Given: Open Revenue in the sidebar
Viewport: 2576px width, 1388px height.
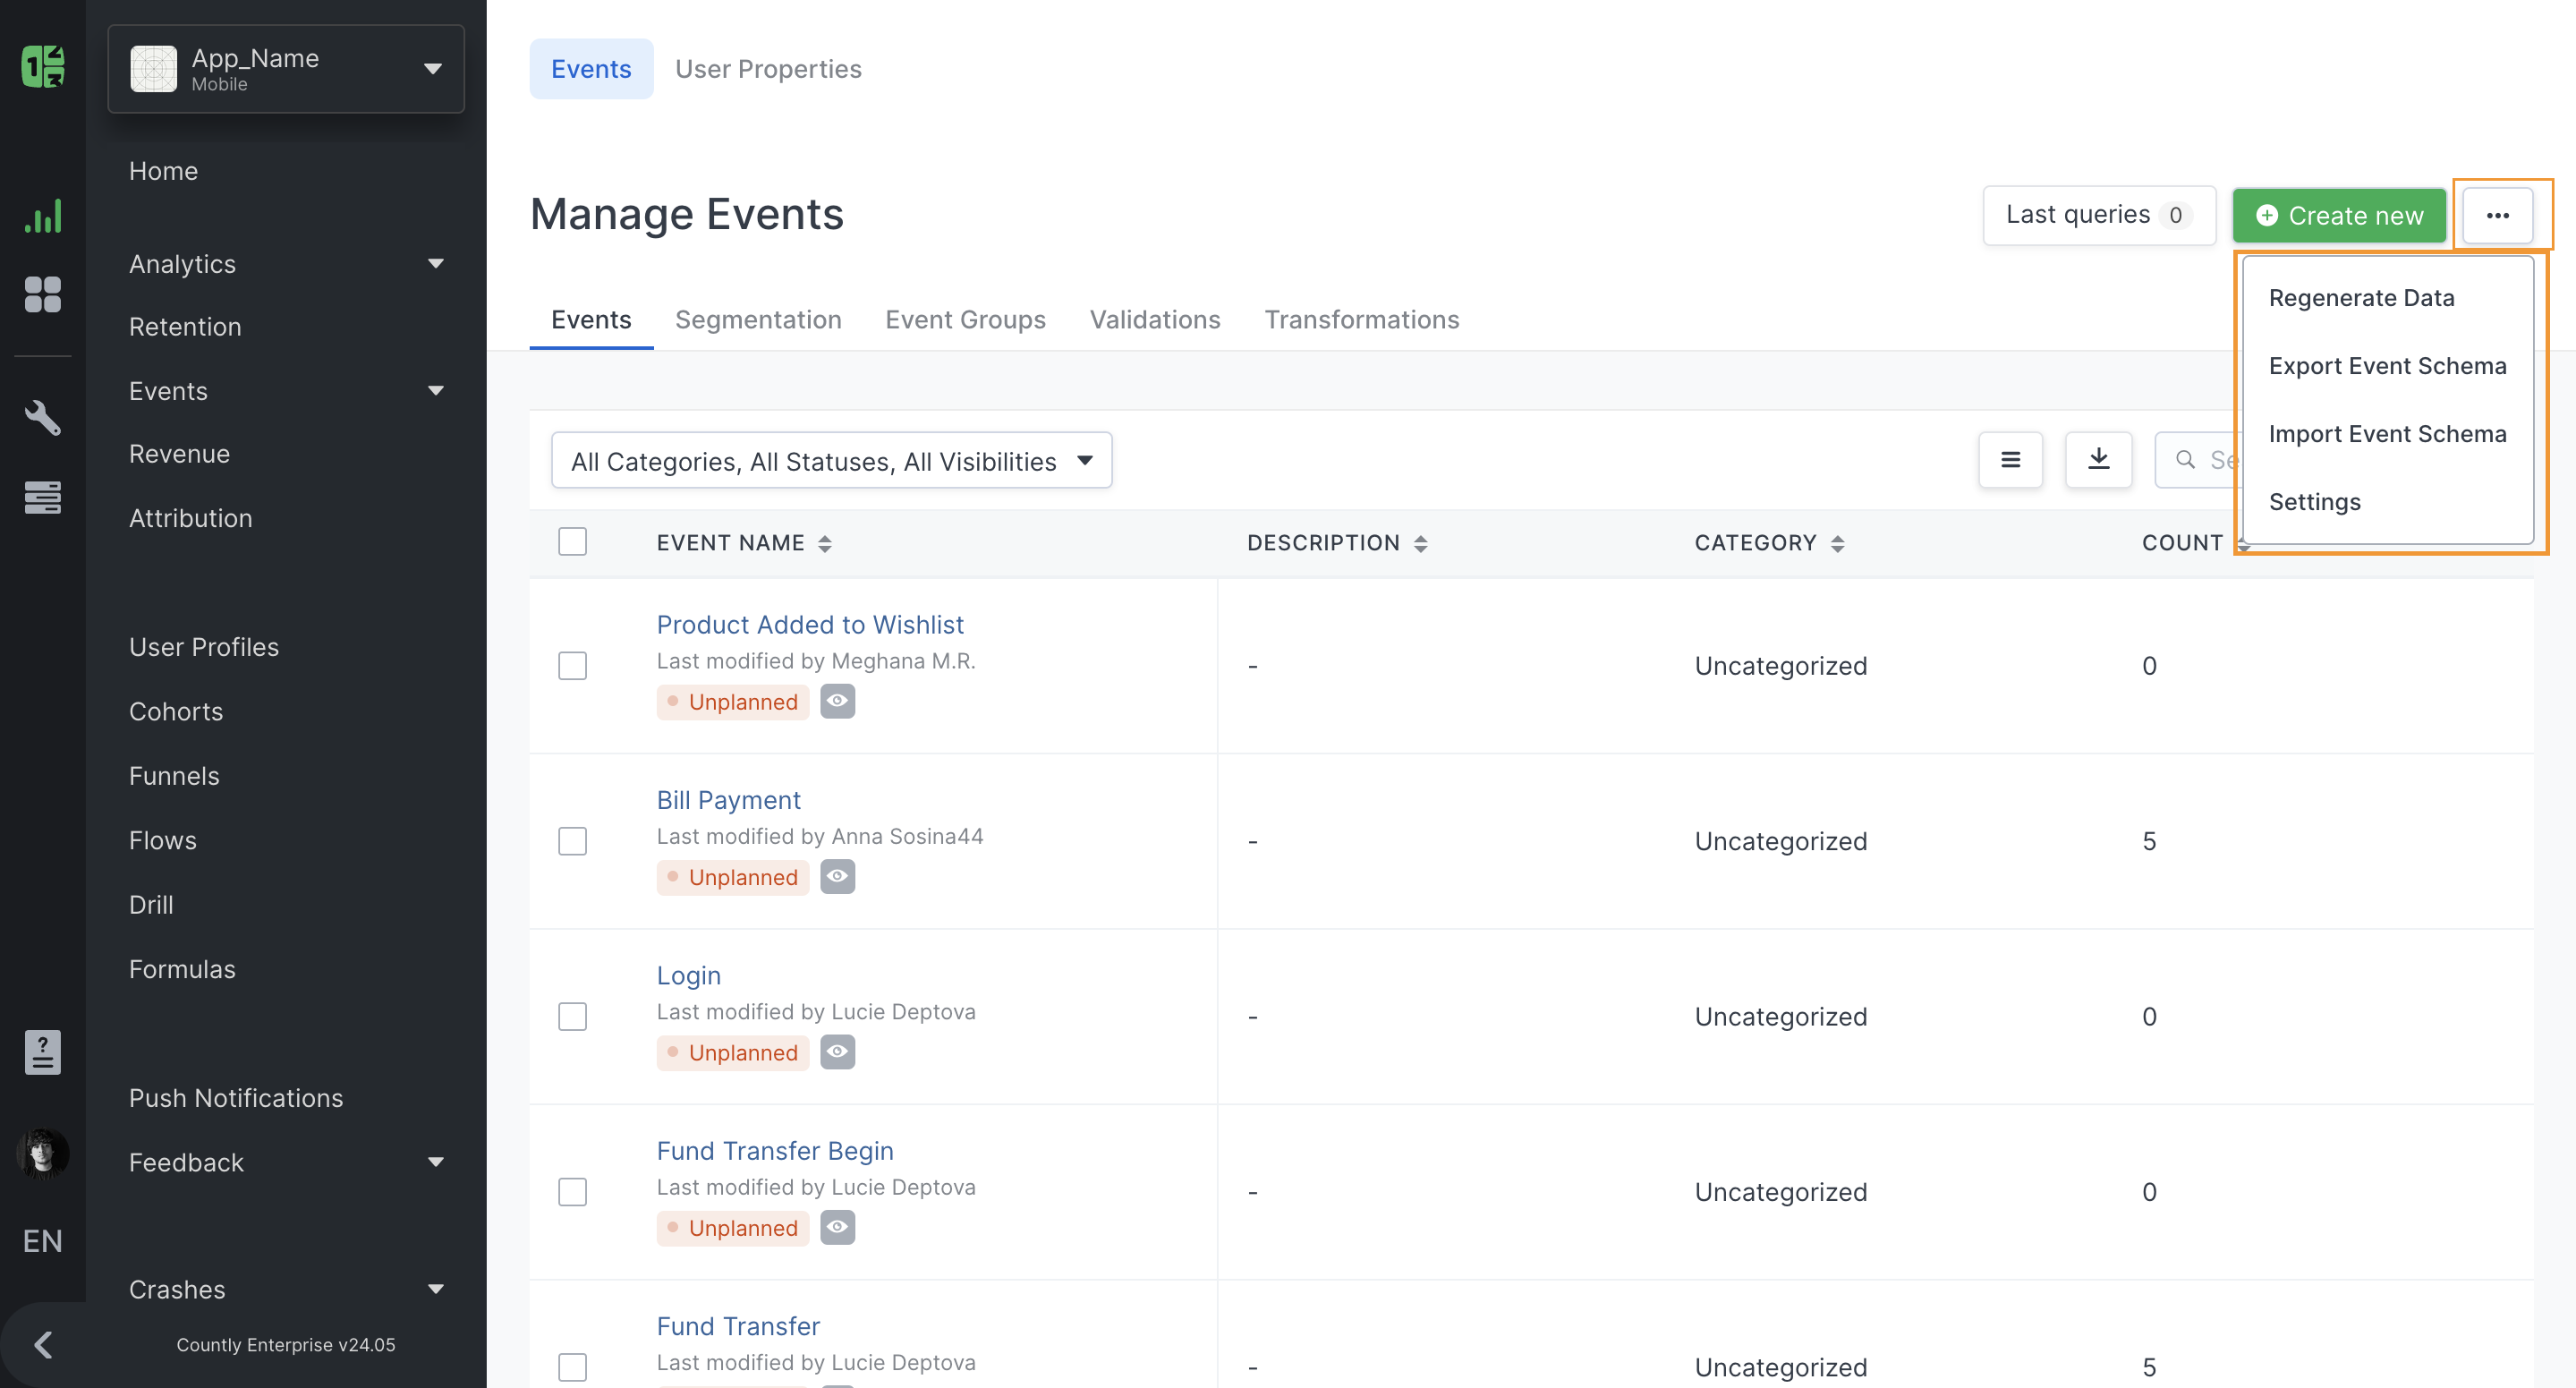Looking at the screenshot, I should (179, 454).
